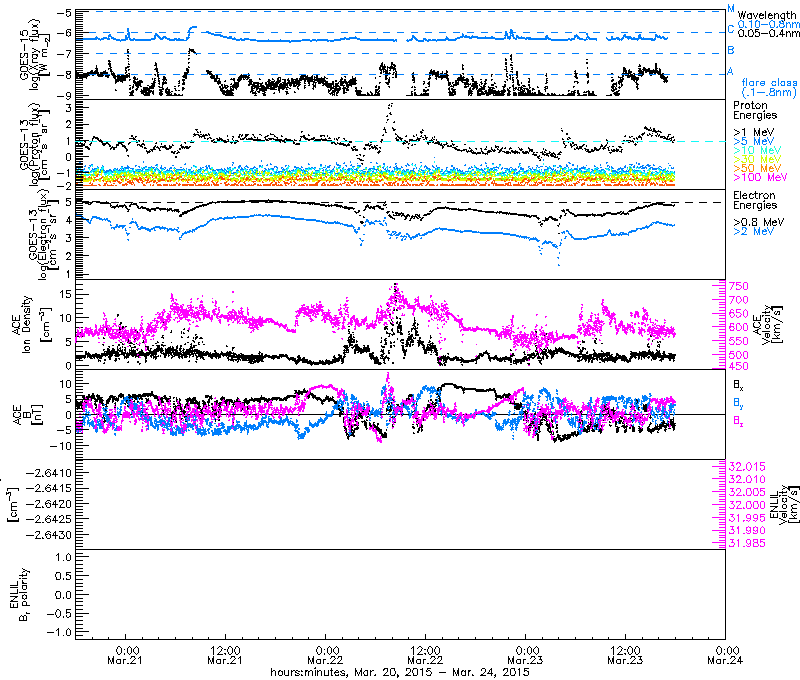800x680 pixels.
Task: Click the -2.6410 tick on ENLIL density axis
Action: point(48,473)
